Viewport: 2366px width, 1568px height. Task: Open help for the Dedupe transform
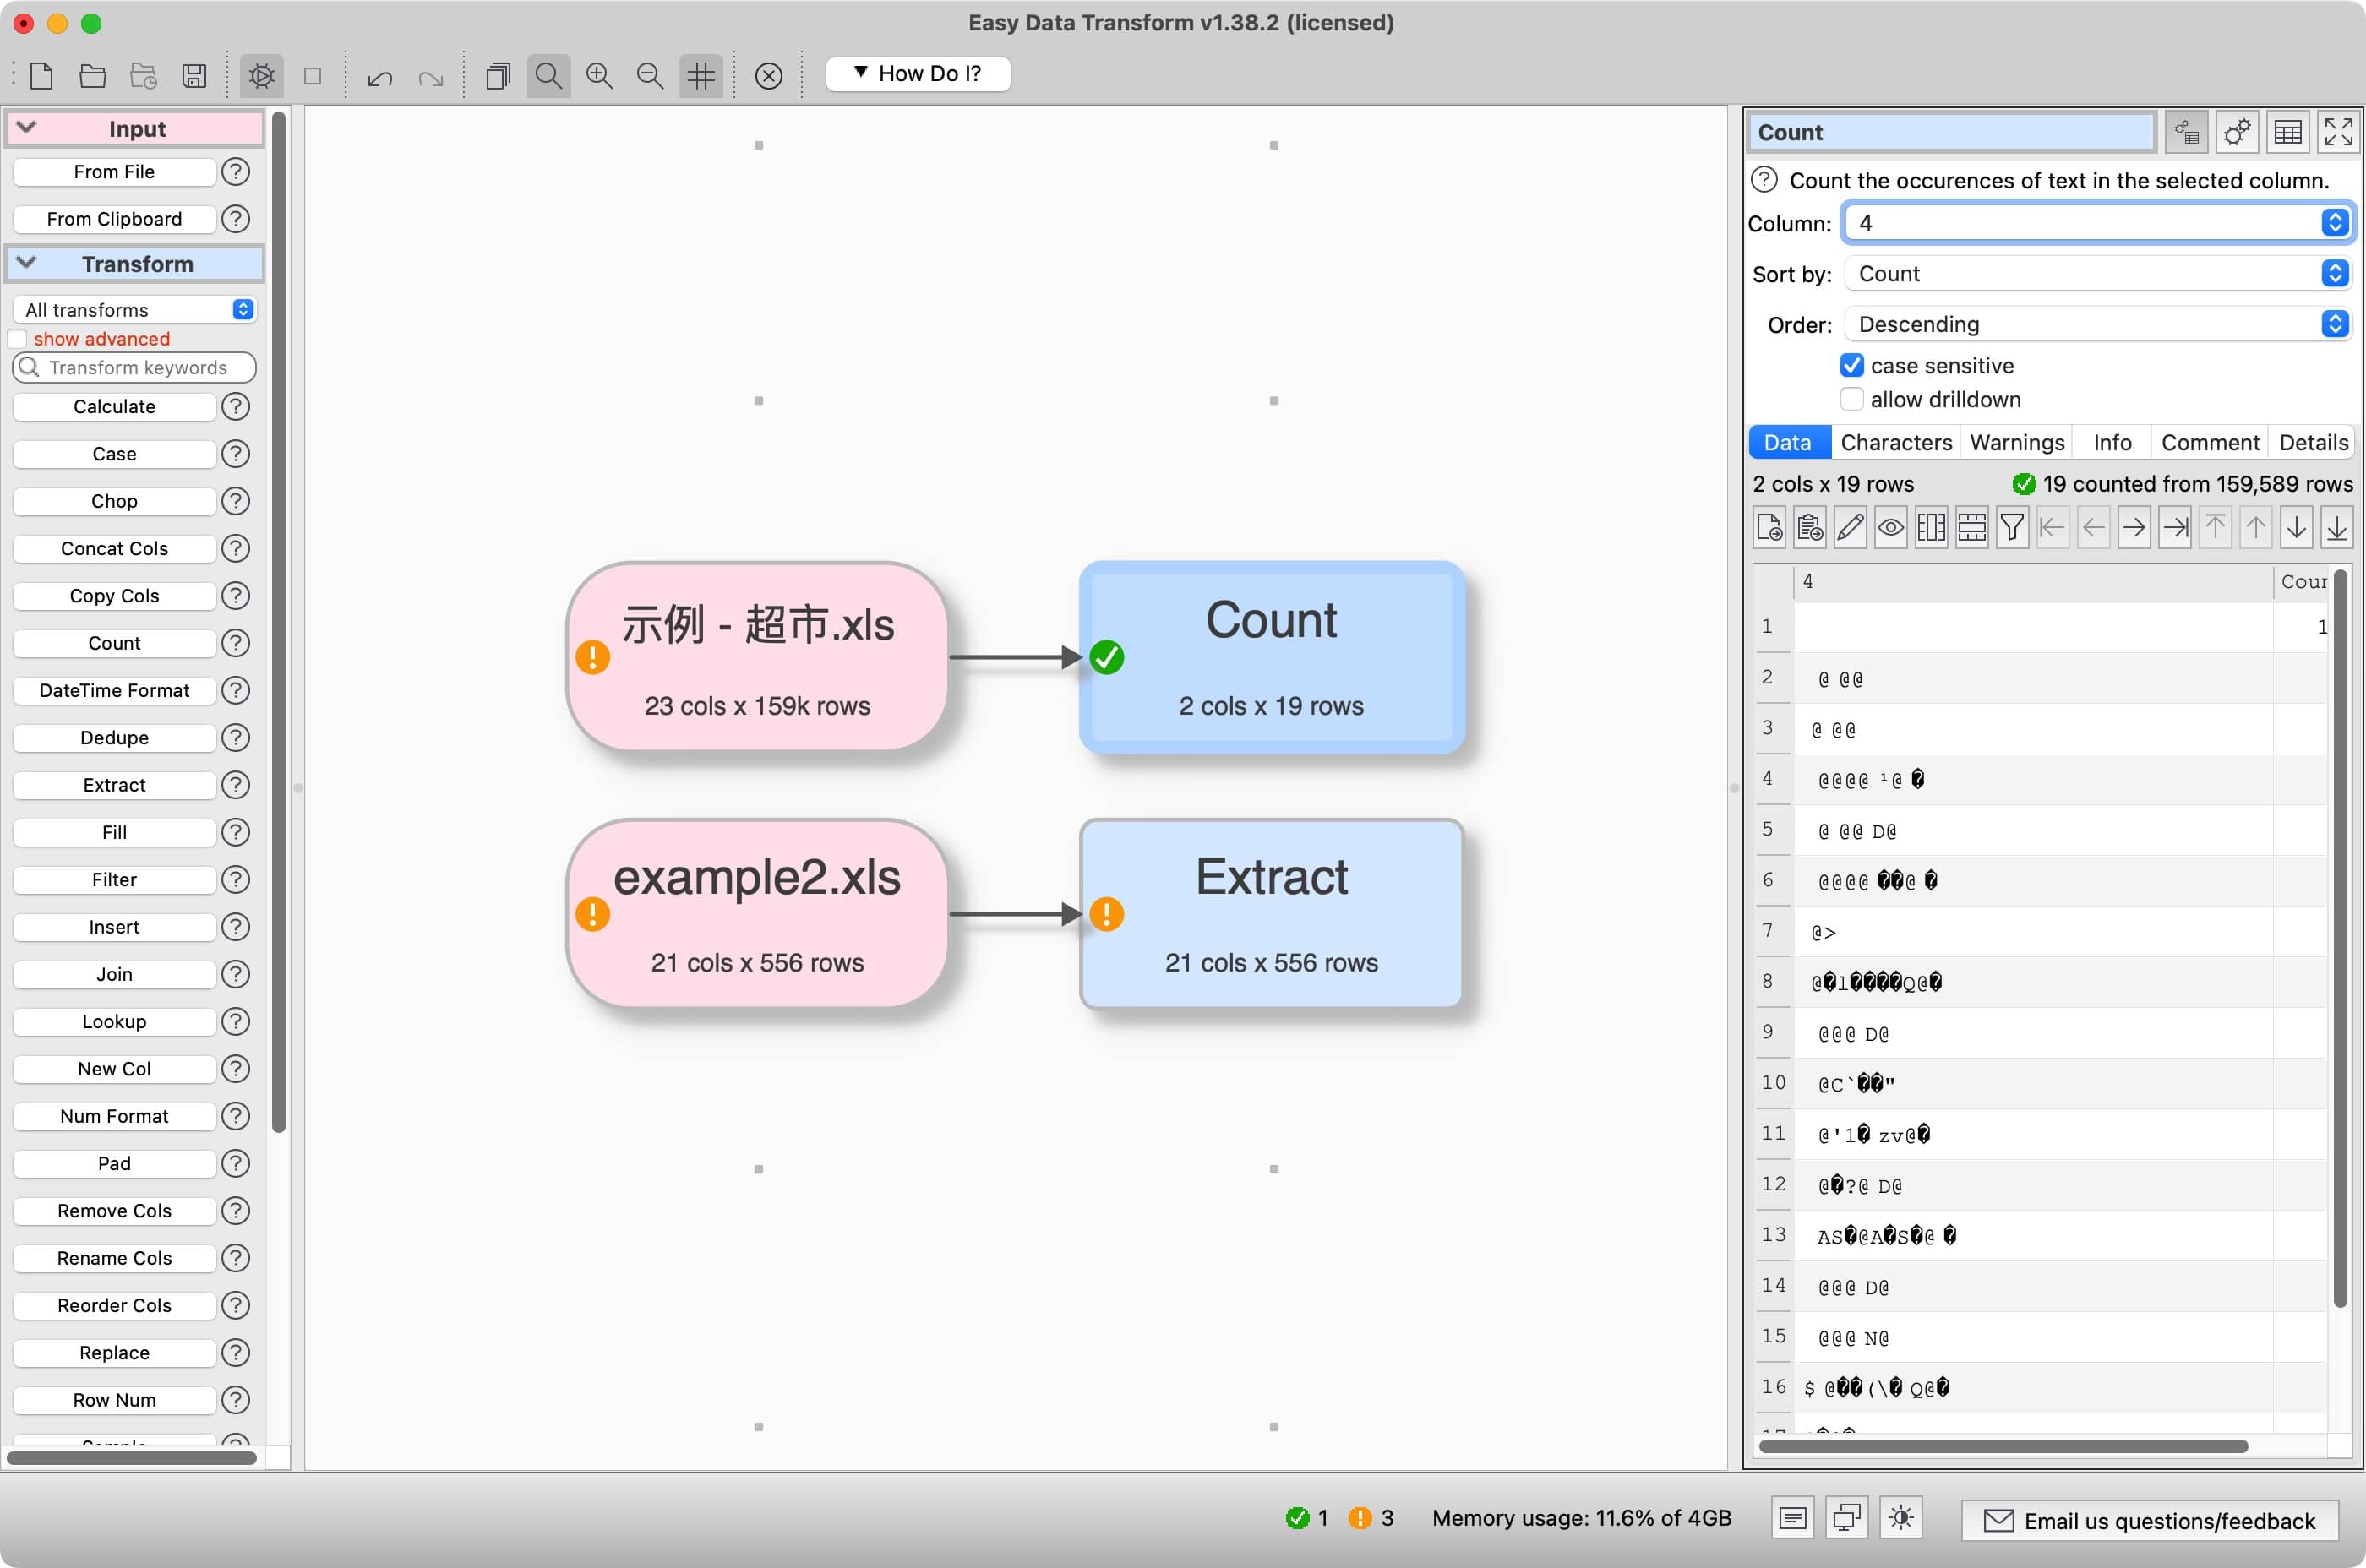tap(236, 738)
